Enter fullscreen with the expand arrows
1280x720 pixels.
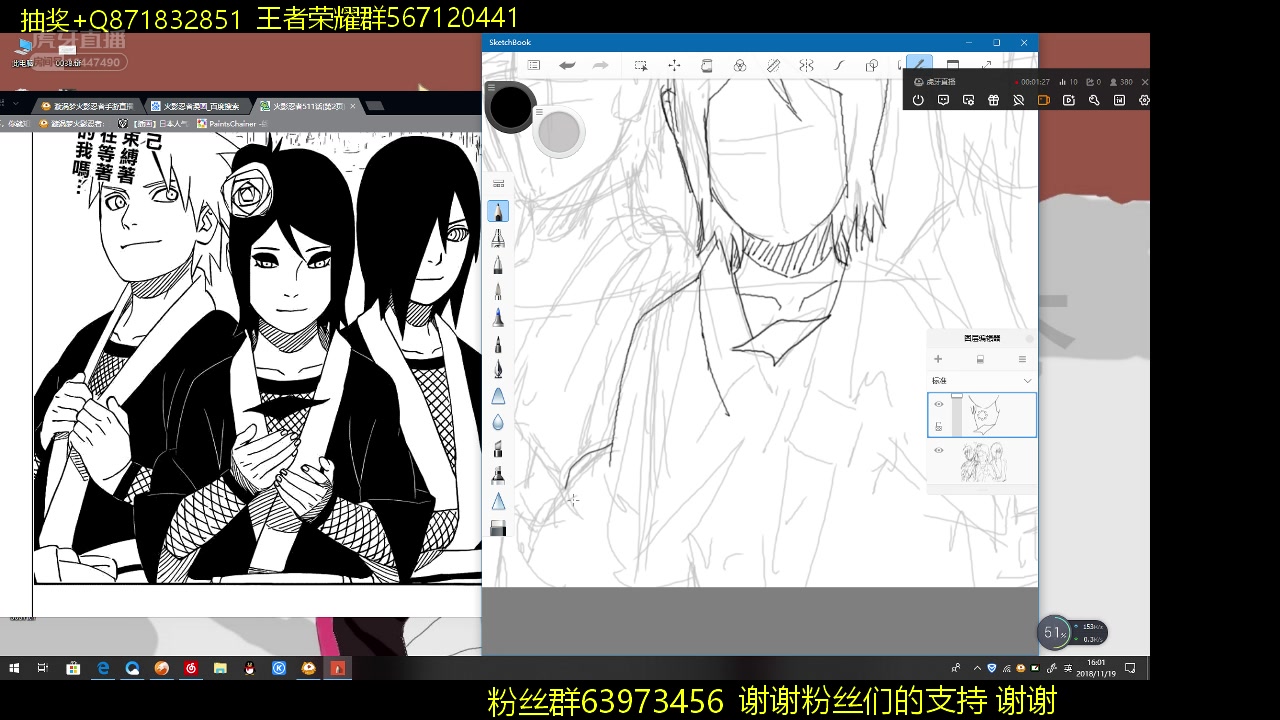[986, 64]
